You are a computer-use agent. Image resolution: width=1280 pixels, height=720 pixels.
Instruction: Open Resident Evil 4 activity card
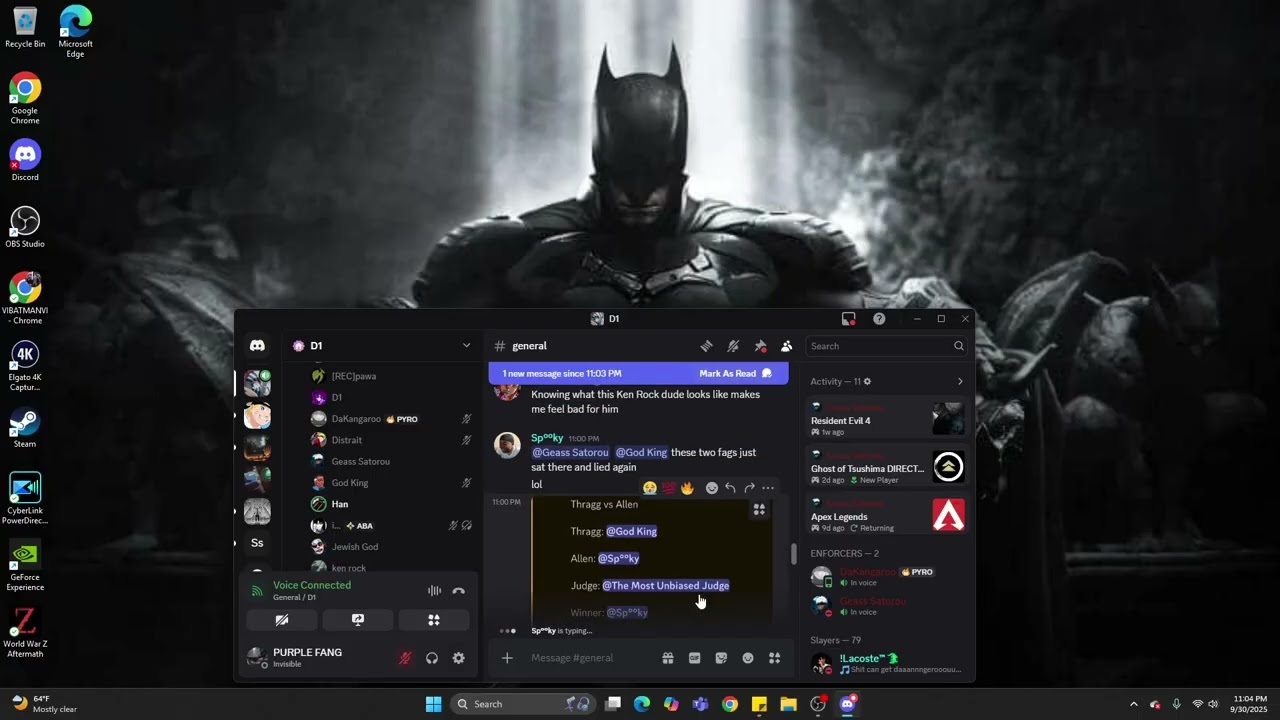pyautogui.click(x=888, y=419)
